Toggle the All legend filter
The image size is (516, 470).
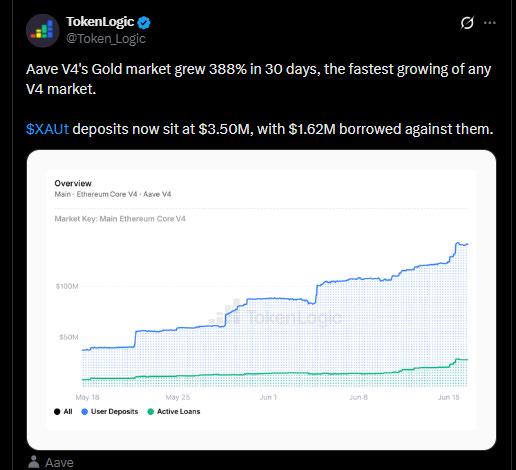63,412
